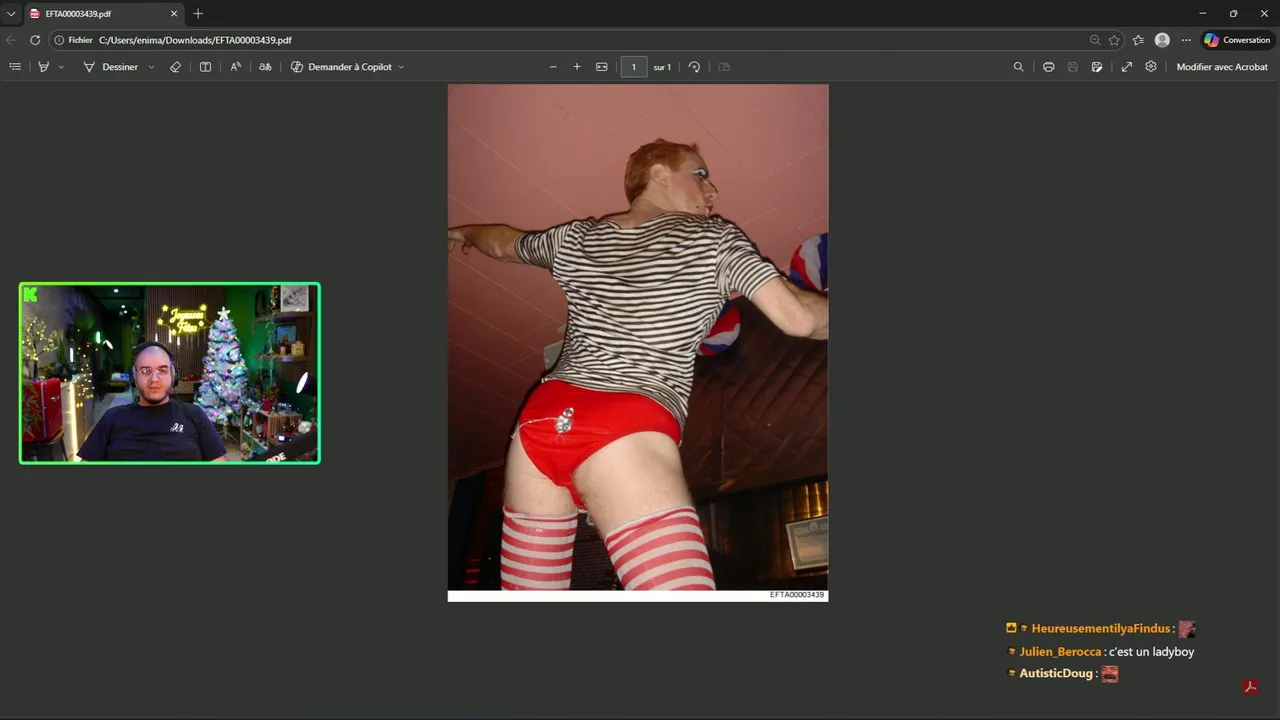1280x720 pixels.
Task: Select the Eraser tool
Action: pos(175,67)
